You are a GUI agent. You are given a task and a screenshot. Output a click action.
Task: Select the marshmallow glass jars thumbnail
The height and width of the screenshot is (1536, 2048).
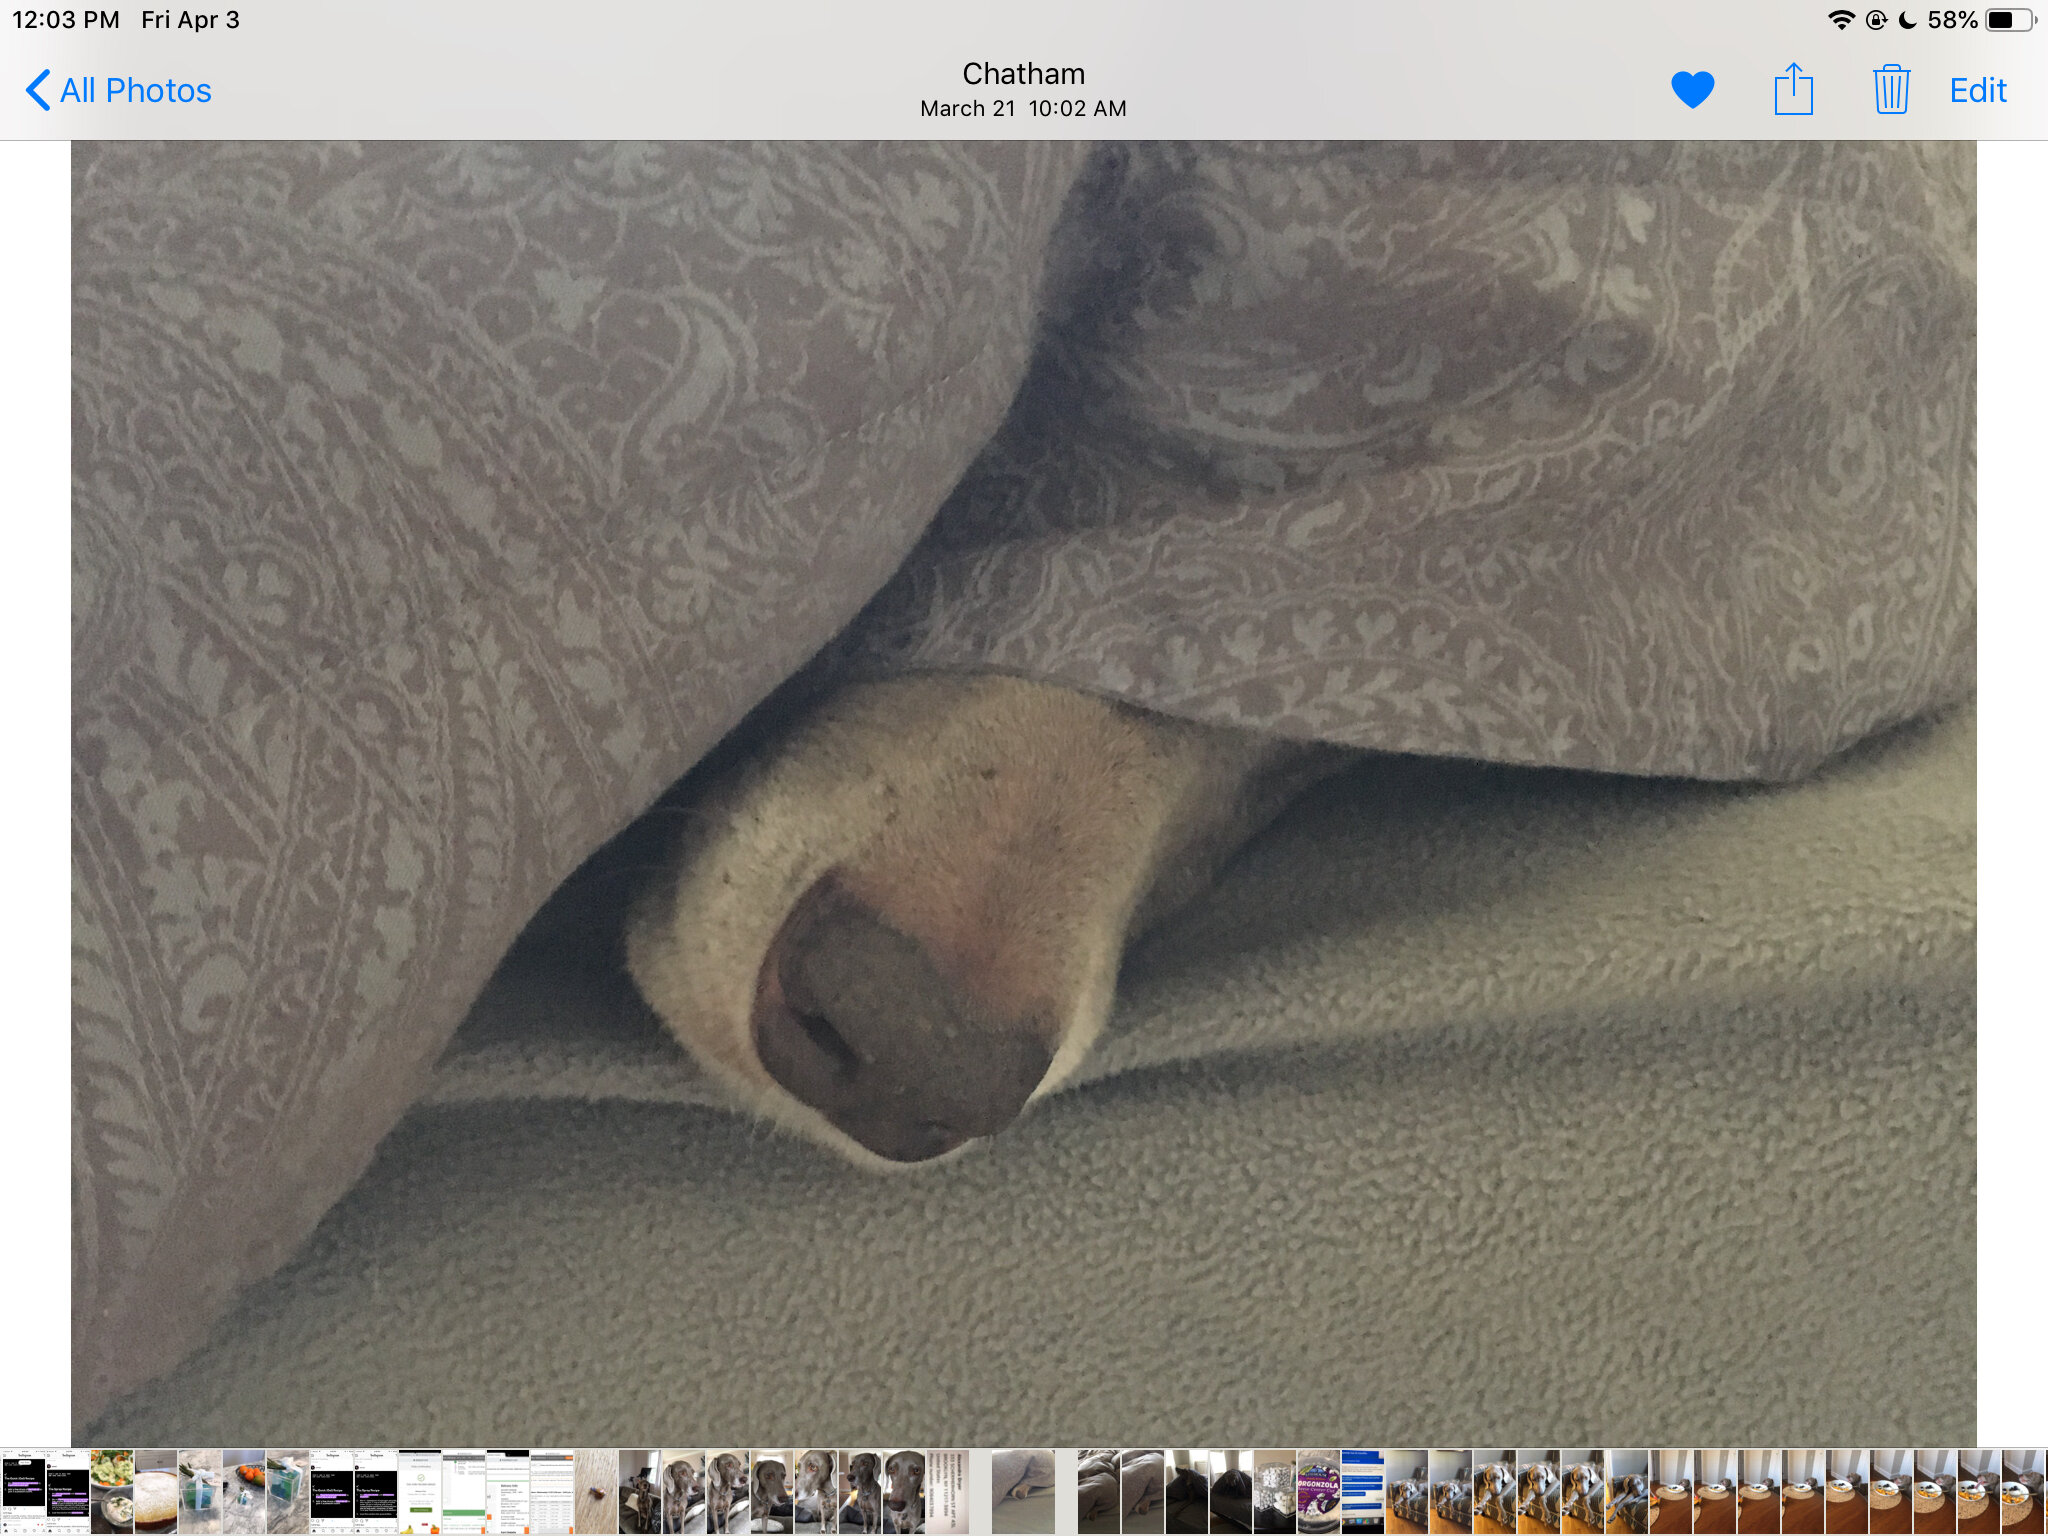click(x=1274, y=1492)
